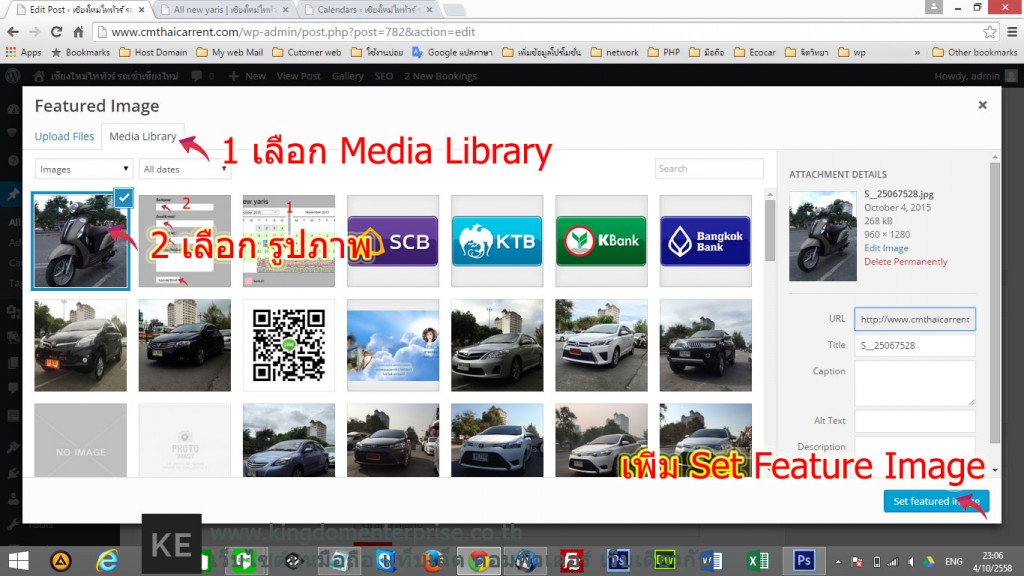Open the 'Images' media type dropdown
The height and width of the screenshot is (576, 1024).
tap(83, 168)
